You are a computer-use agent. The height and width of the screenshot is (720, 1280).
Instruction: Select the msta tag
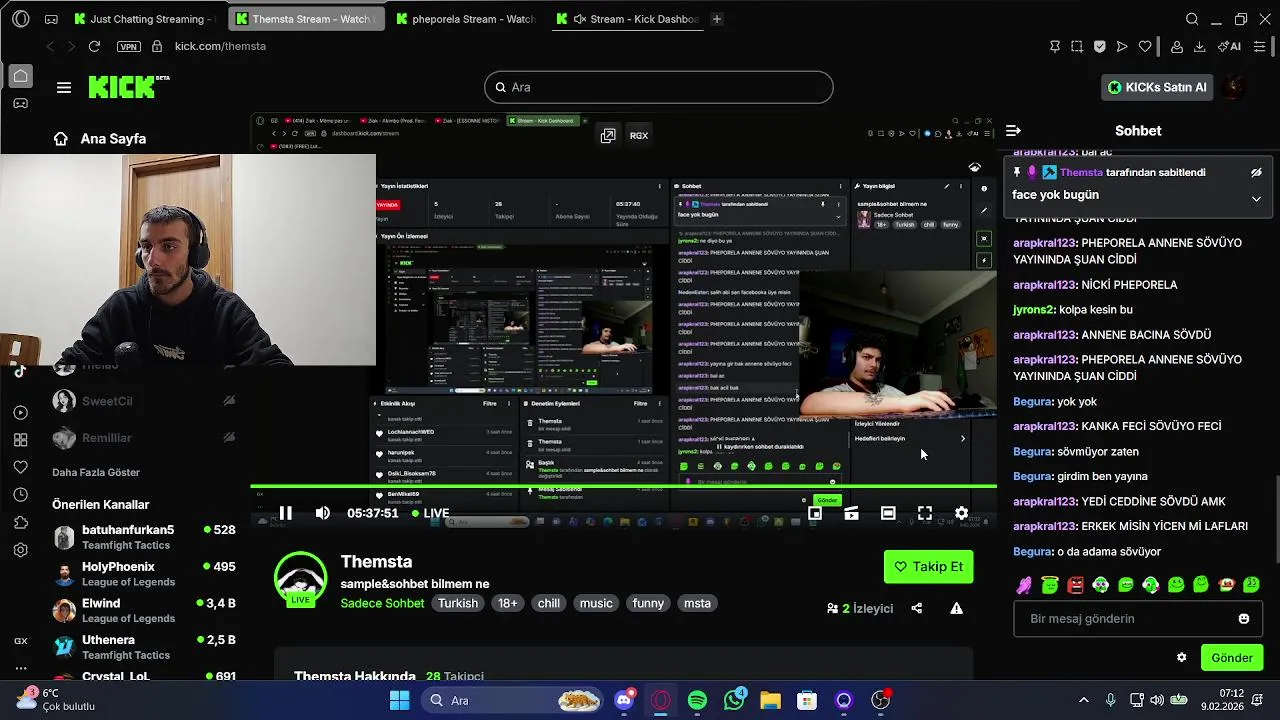pos(697,603)
